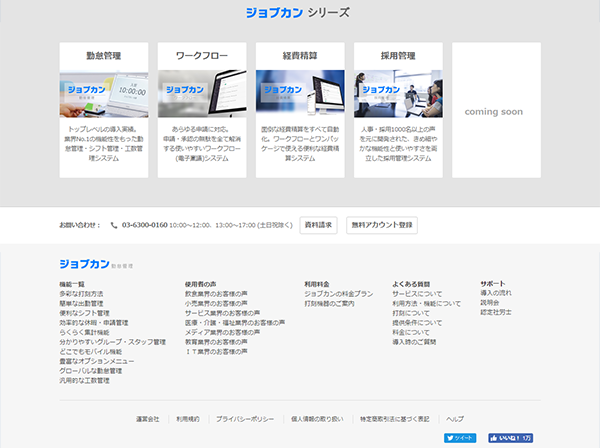Open the 導入時のご質問 link
This screenshot has height=448, width=600.
[x=414, y=342]
